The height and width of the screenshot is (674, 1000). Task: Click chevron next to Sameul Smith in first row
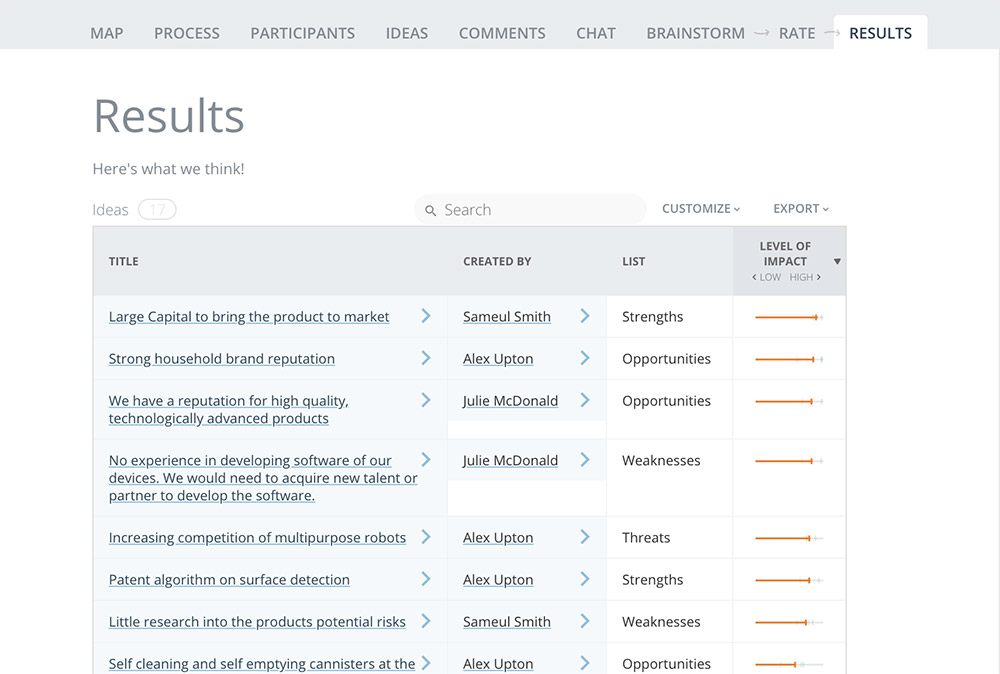[x=585, y=316]
